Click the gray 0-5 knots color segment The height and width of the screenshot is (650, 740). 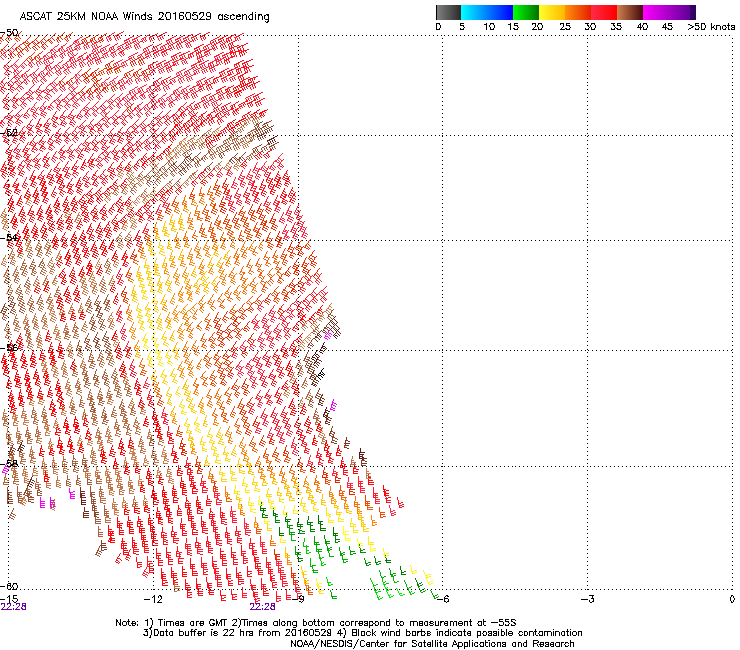(448, 12)
